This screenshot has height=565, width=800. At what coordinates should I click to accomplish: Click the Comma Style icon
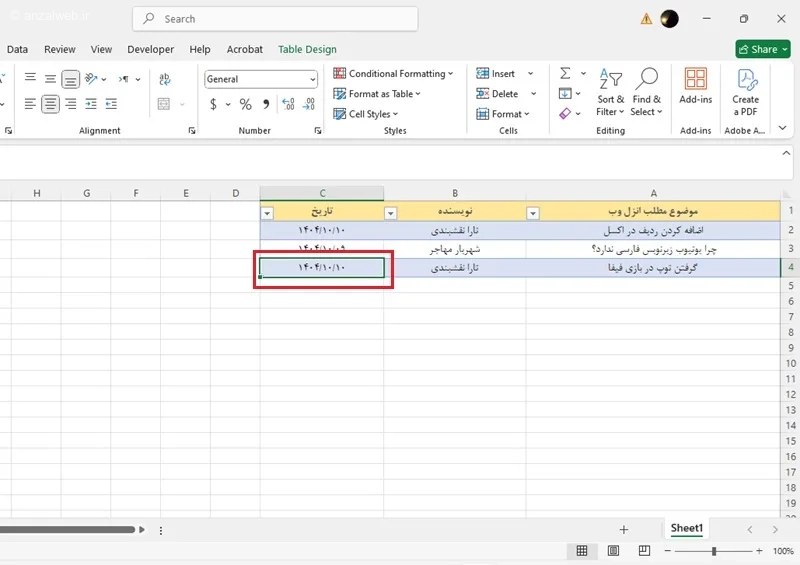tap(265, 105)
